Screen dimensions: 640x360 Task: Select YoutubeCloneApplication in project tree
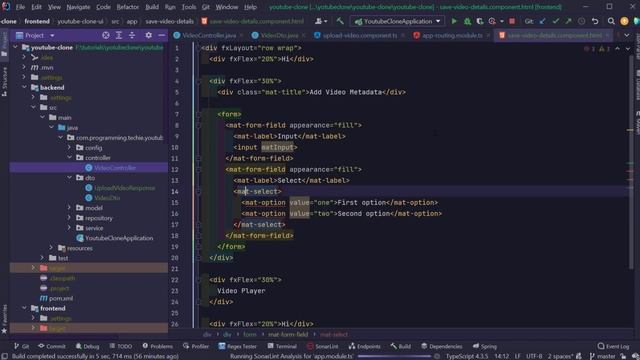(119, 238)
